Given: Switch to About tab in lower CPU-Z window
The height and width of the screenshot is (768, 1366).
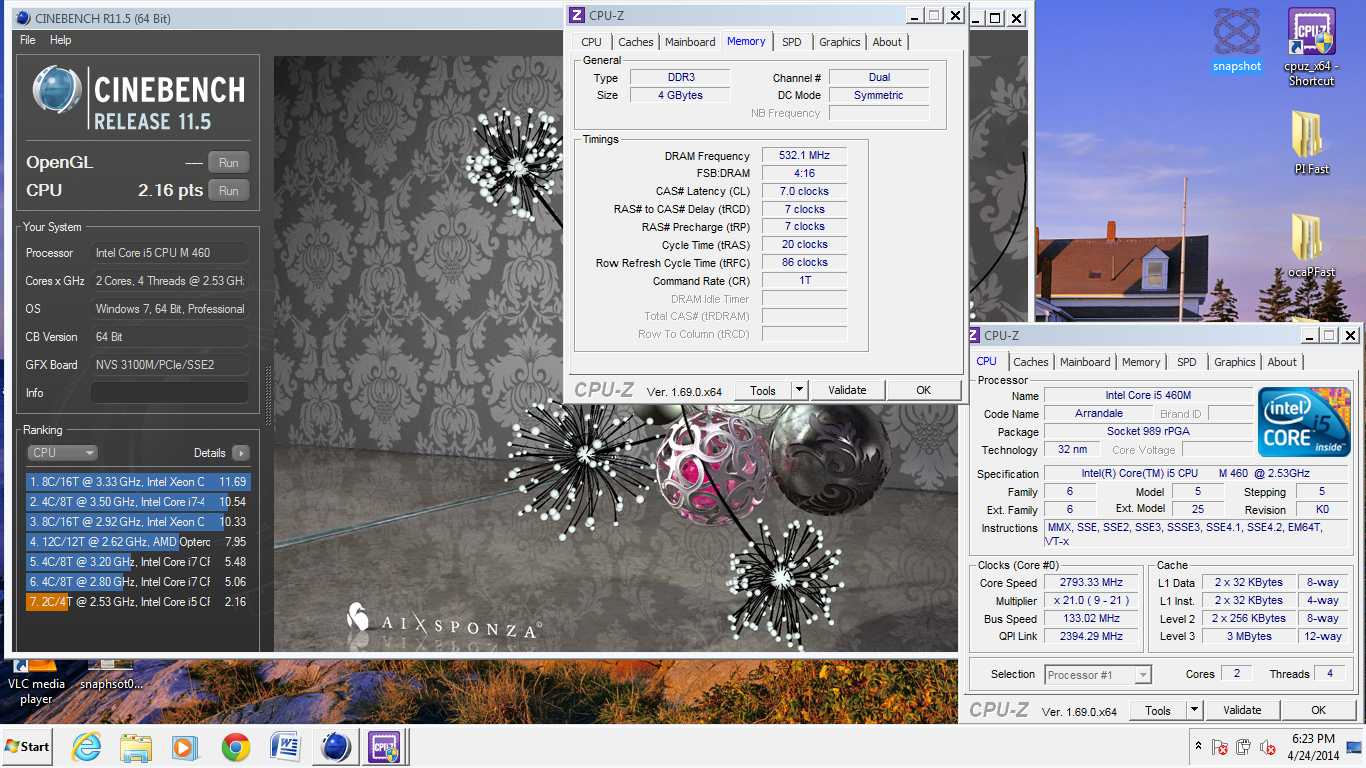Looking at the screenshot, I should 1282,362.
